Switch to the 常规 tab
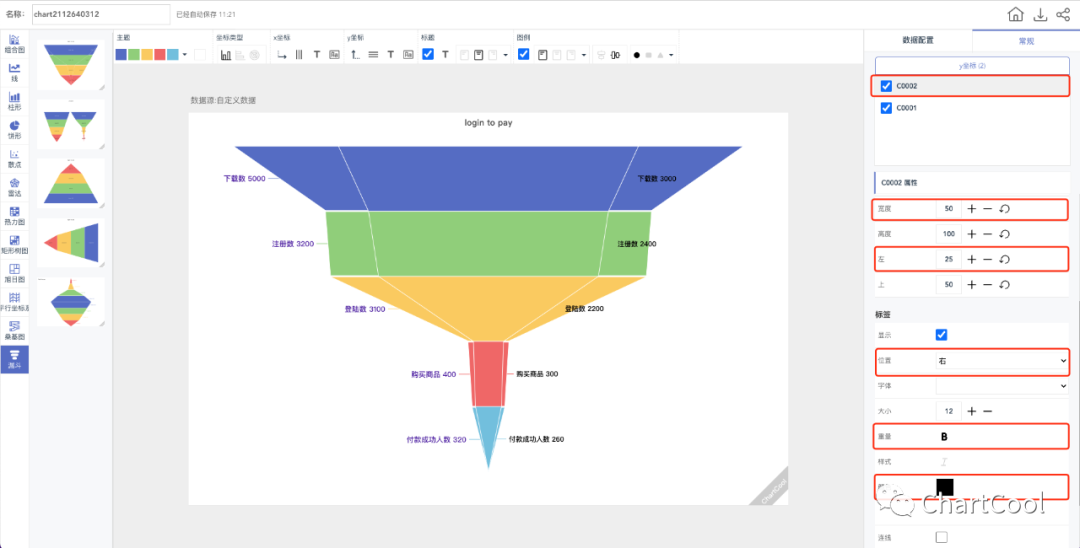Screen dimensions: 1080x548 tap(1026, 41)
